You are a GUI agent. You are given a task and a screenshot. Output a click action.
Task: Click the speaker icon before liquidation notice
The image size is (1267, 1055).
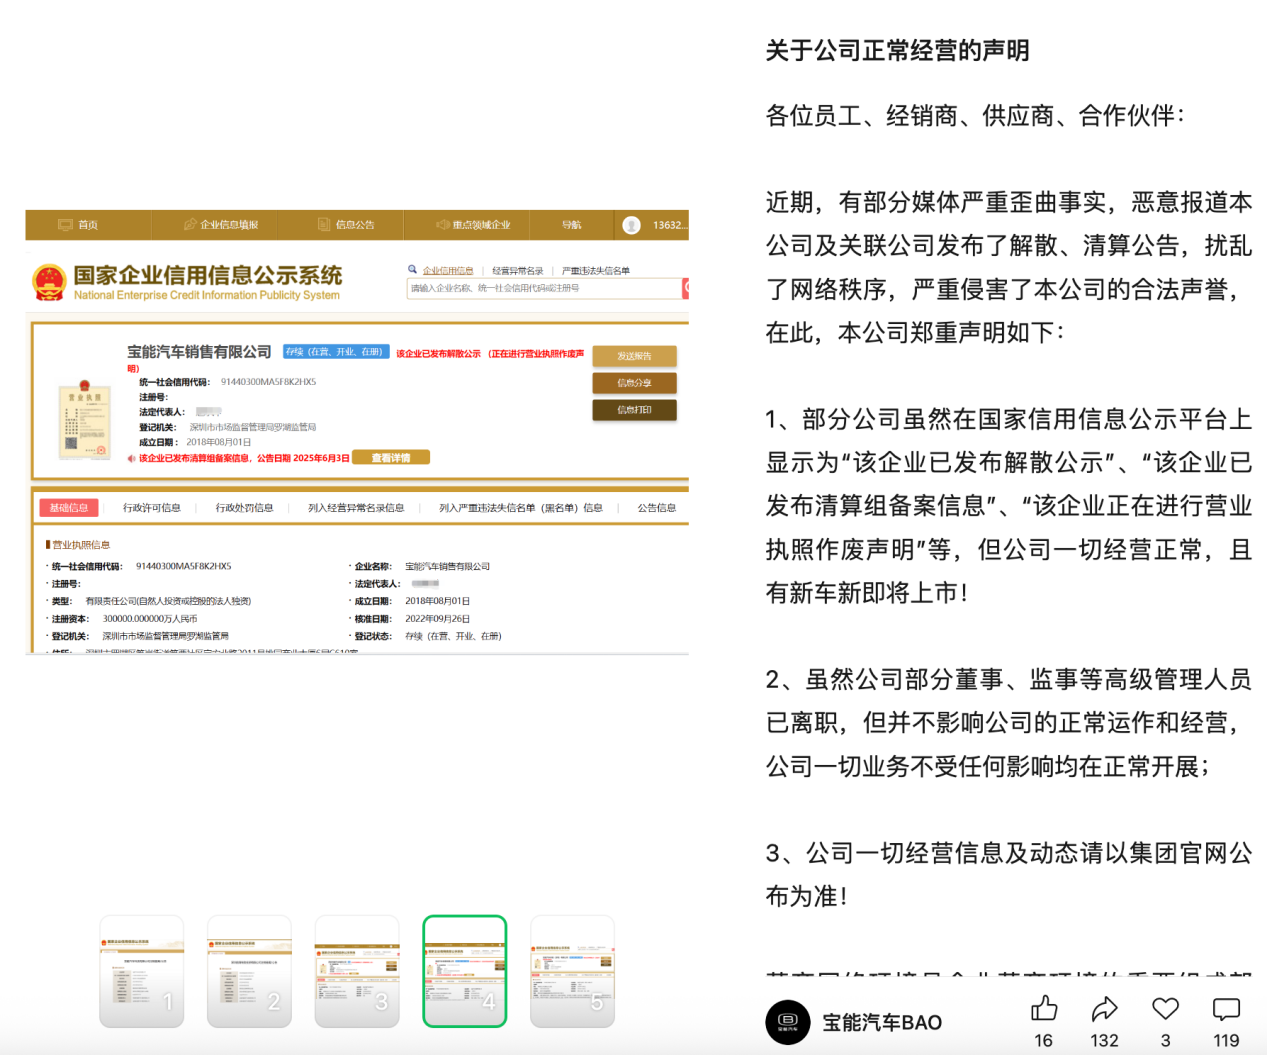tap(131, 458)
